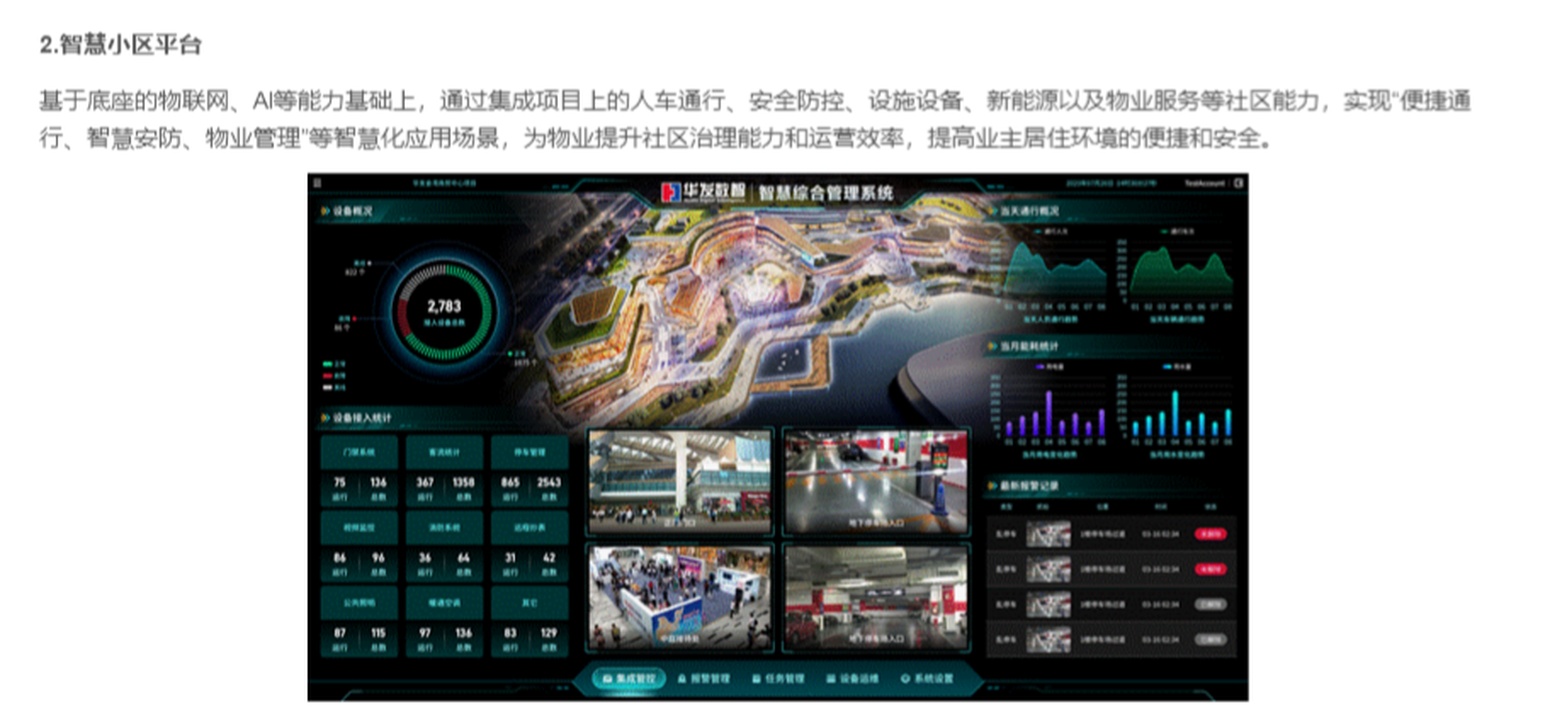The image size is (1550, 717).
Task: Open the 集成管控 tab in the bottom navigation
Action: [629, 678]
